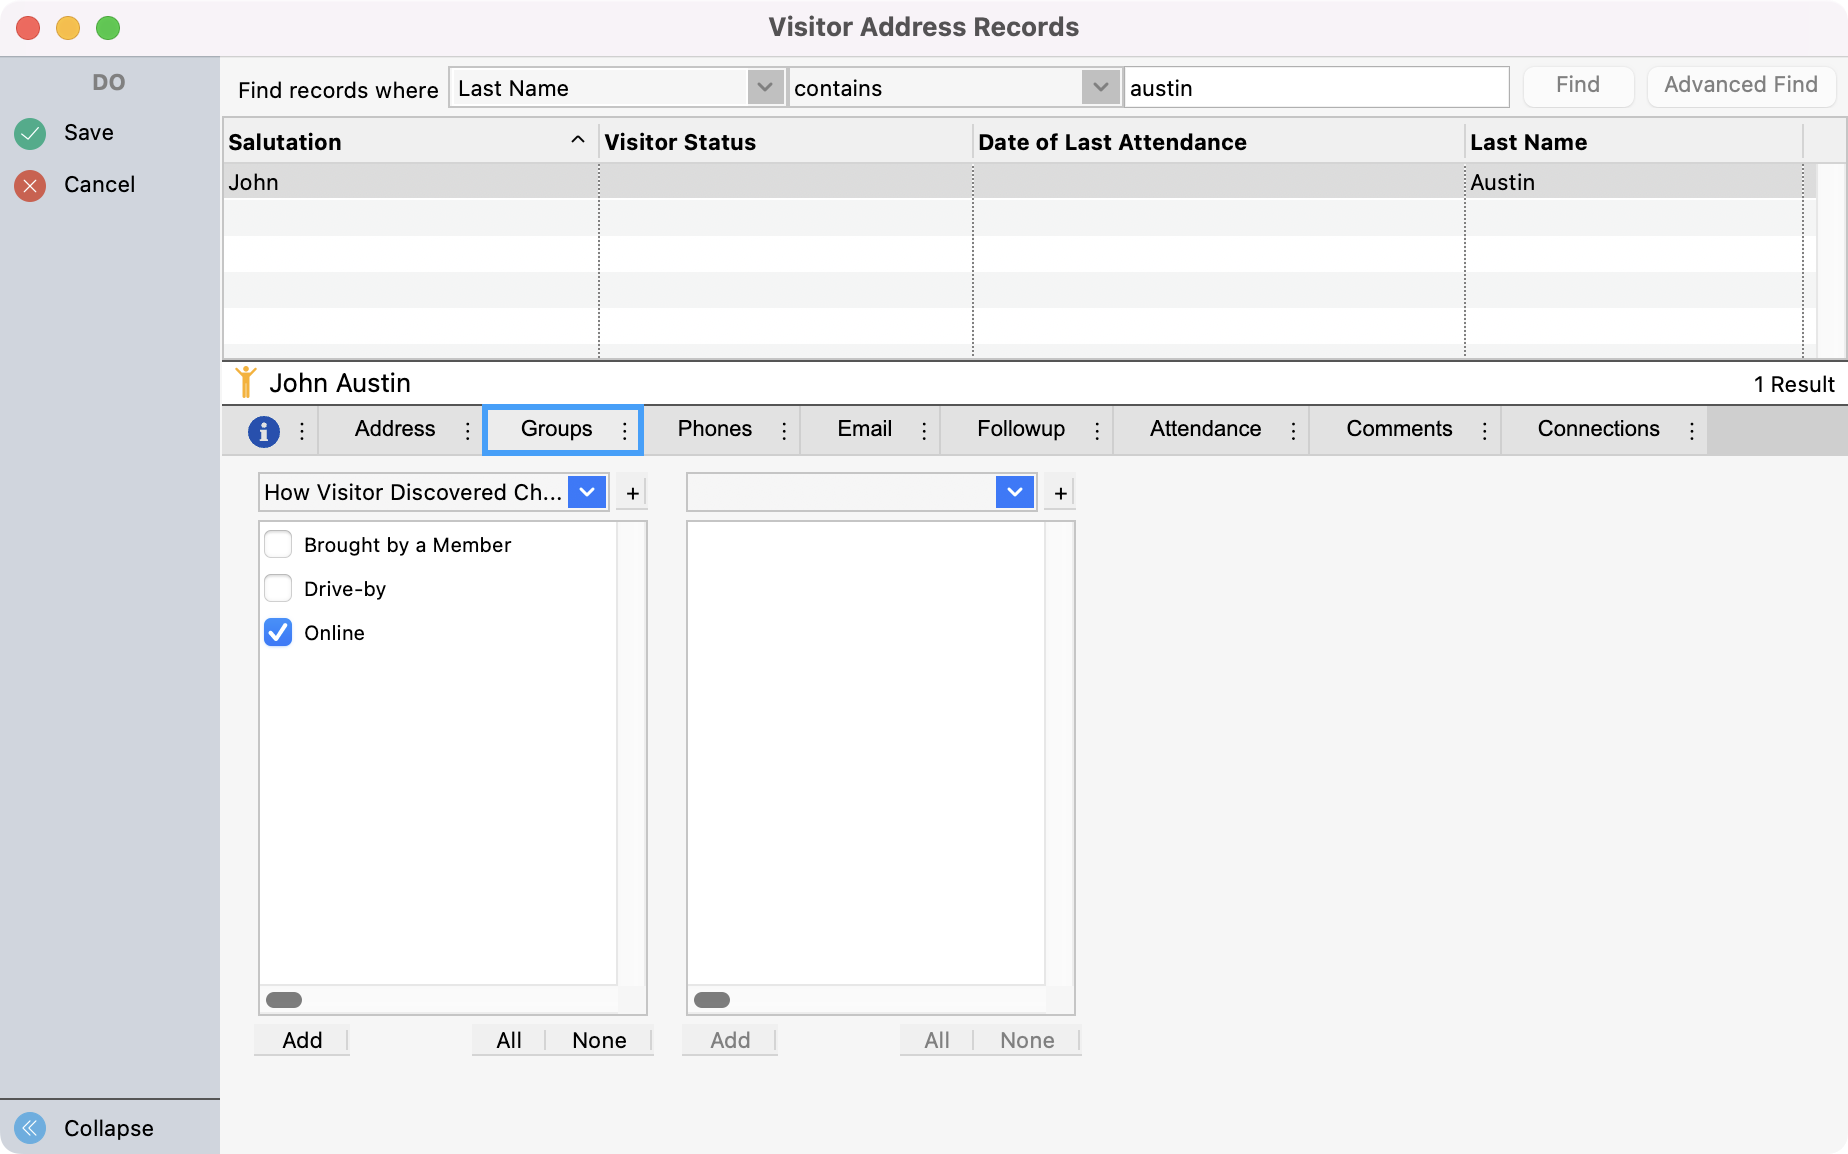Click the Find button

pyautogui.click(x=1578, y=85)
